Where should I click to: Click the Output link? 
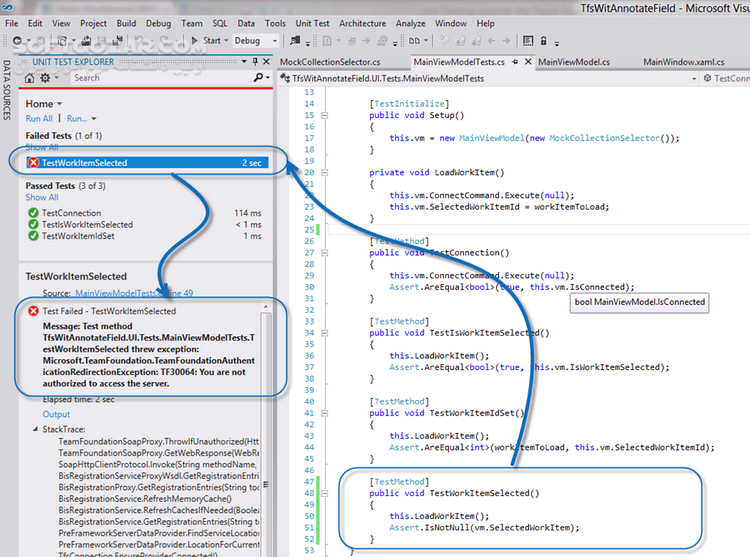[56, 414]
